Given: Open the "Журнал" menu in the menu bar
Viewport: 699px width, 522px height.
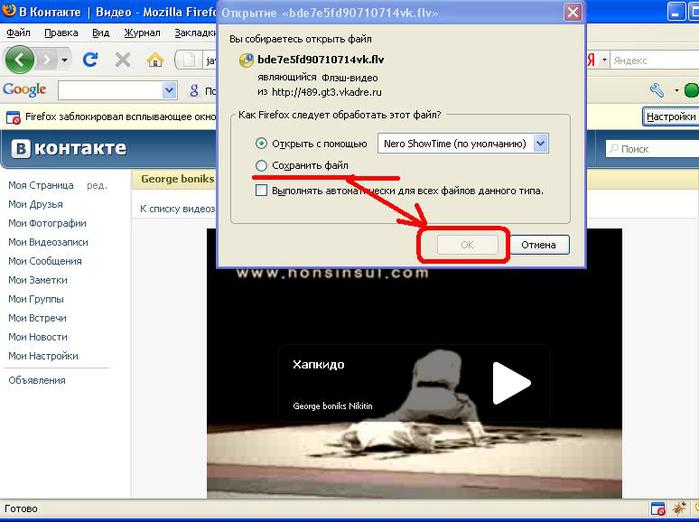Looking at the screenshot, I should point(142,32).
